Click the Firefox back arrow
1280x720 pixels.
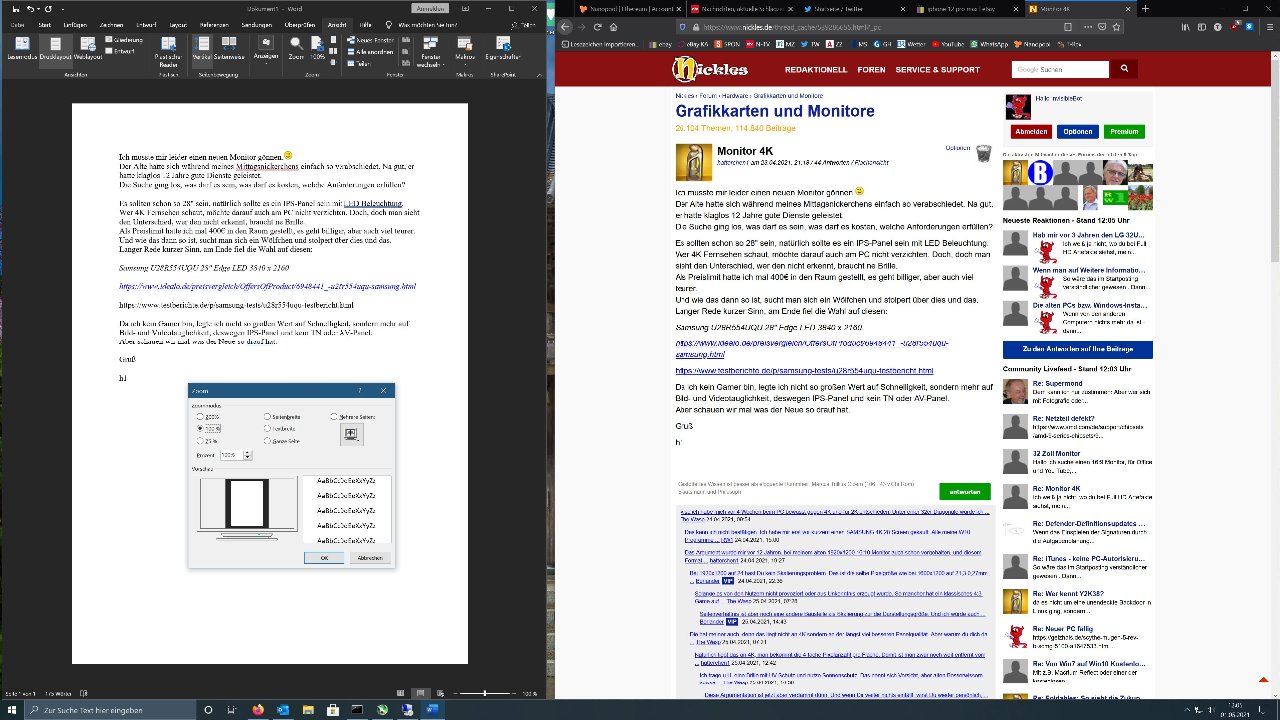pyautogui.click(x=565, y=27)
